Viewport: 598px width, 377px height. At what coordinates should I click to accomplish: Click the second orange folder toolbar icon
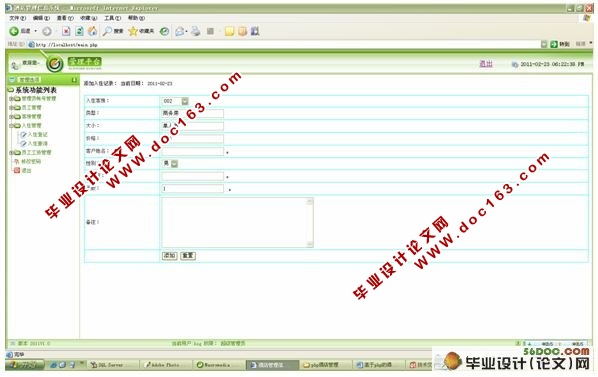point(242,31)
